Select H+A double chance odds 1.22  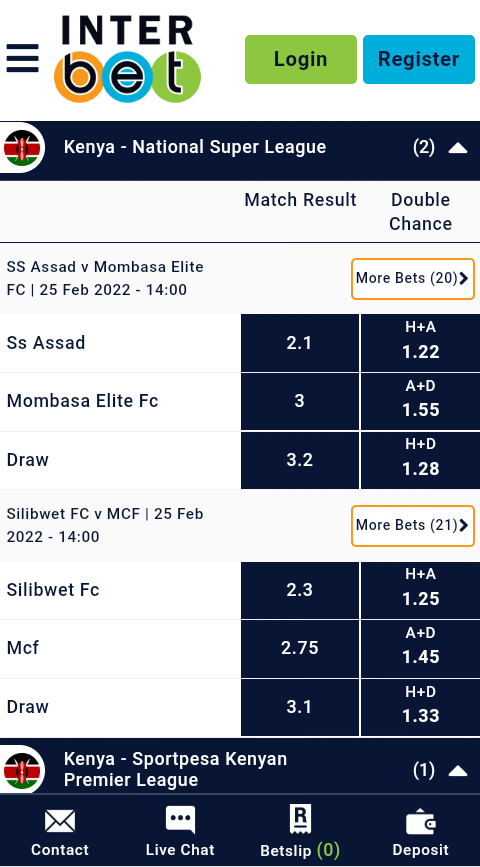(x=421, y=343)
